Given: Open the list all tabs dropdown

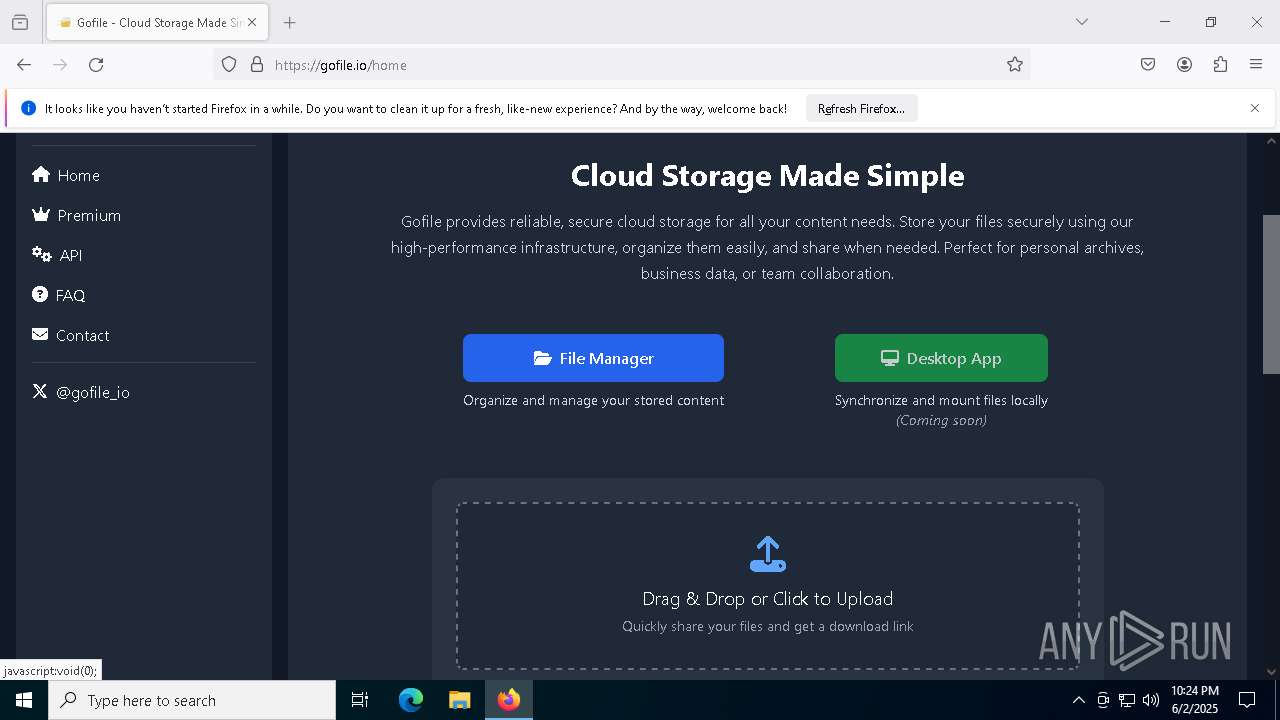Looking at the screenshot, I should 1081,22.
